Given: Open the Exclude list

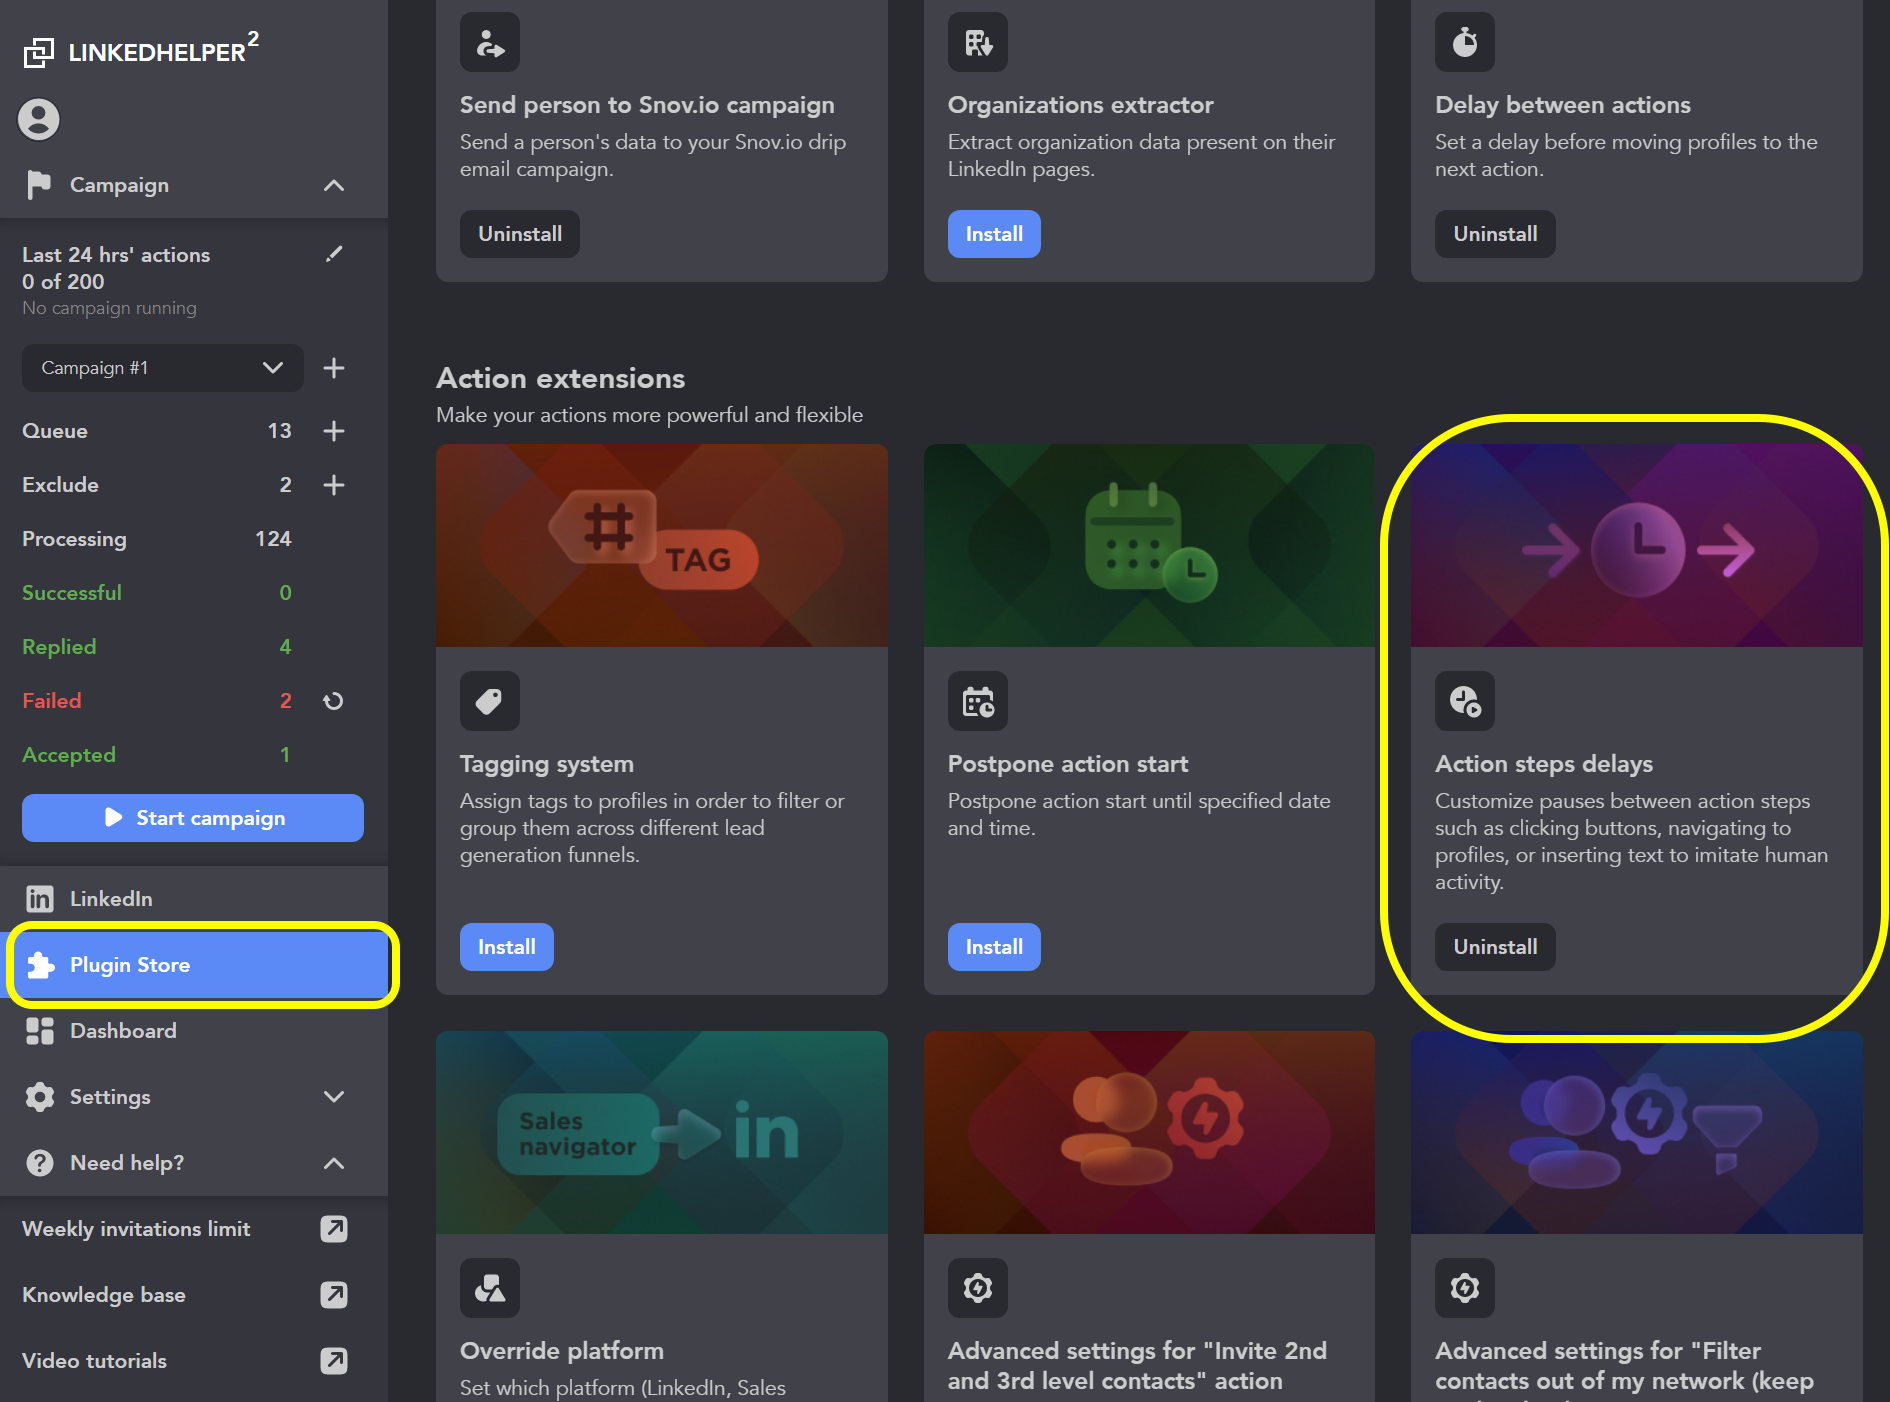Looking at the screenshot, I should (156, 485).
